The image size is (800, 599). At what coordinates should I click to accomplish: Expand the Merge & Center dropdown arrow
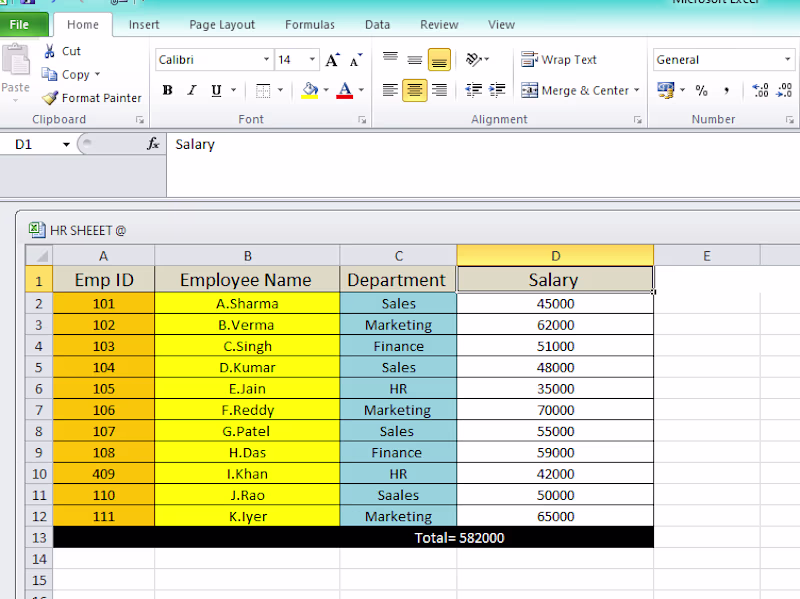[x=636, y=90]
